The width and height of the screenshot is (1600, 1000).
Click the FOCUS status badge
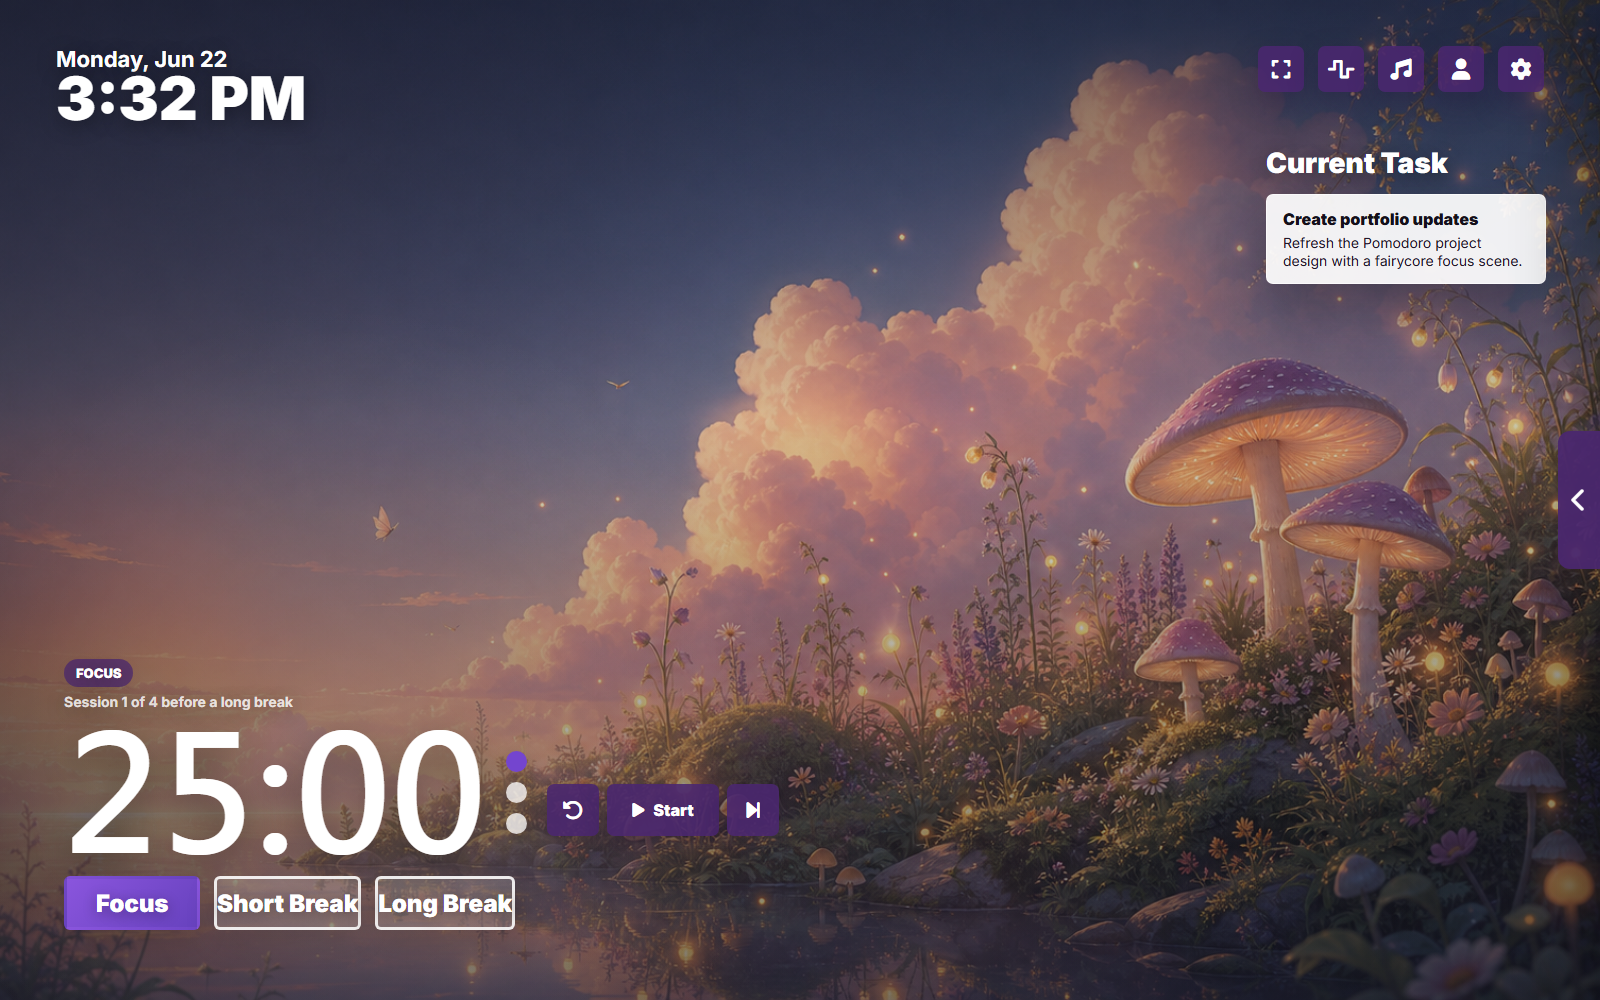tap(98, 673)
